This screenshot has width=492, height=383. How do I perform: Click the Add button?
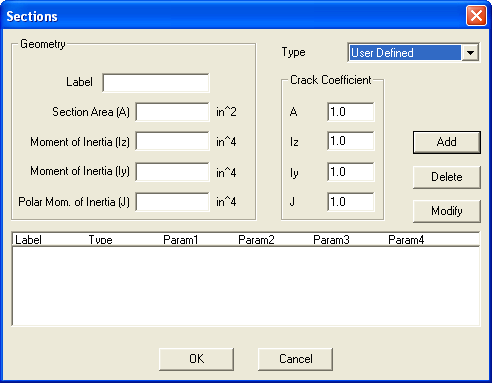447,142
